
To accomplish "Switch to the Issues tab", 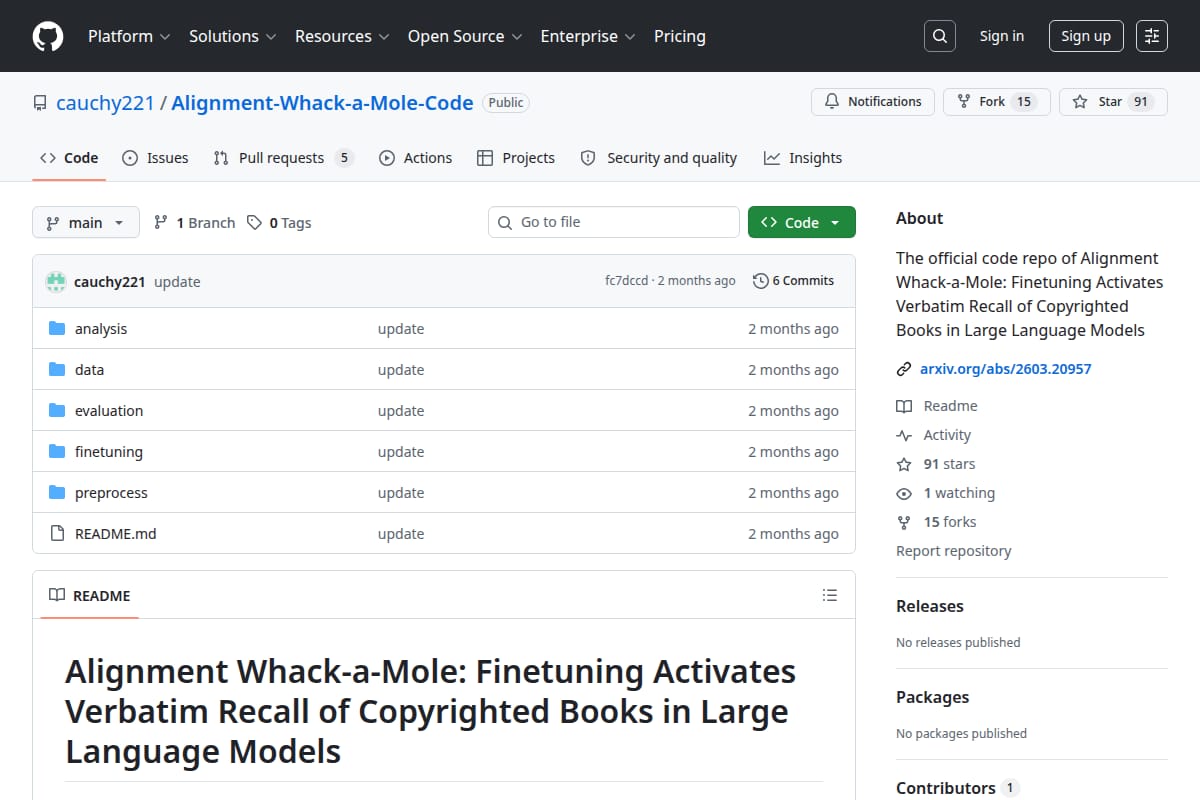I will pyautogui.click(x=155, y=158).
